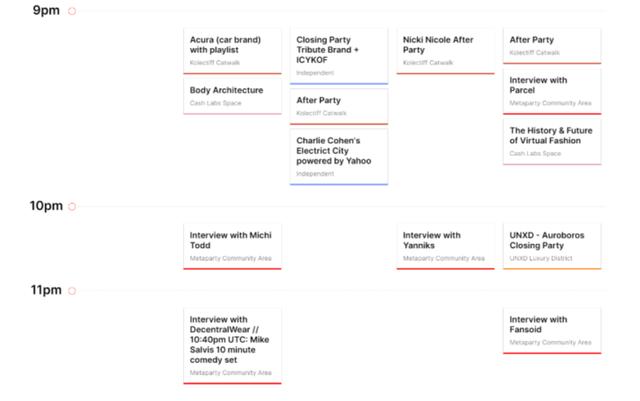Open the Interview with Fansoid event
This screenshot has height=401, width=640.
[x=552, y=330]
